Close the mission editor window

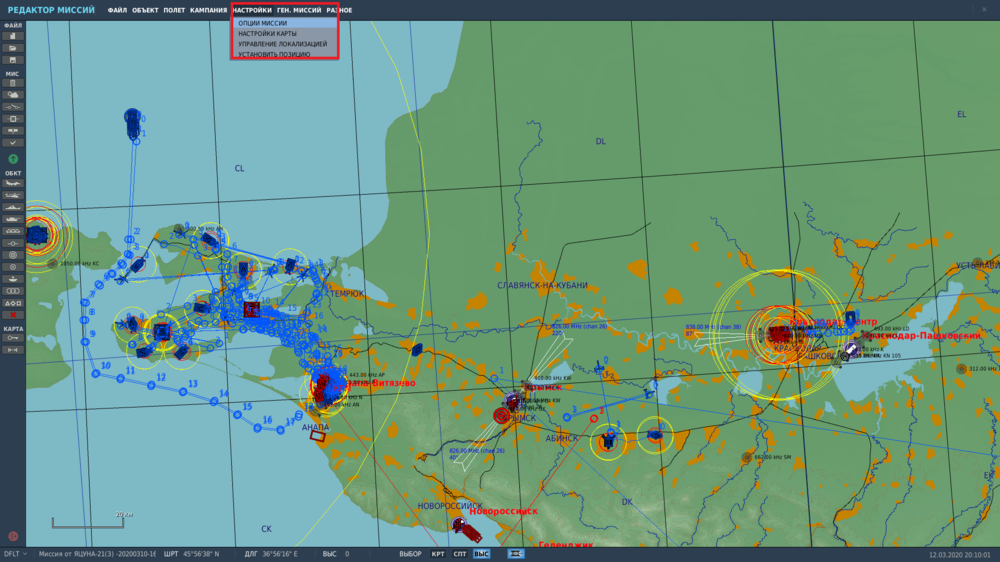pyautogui.click(x=984, y=10)
